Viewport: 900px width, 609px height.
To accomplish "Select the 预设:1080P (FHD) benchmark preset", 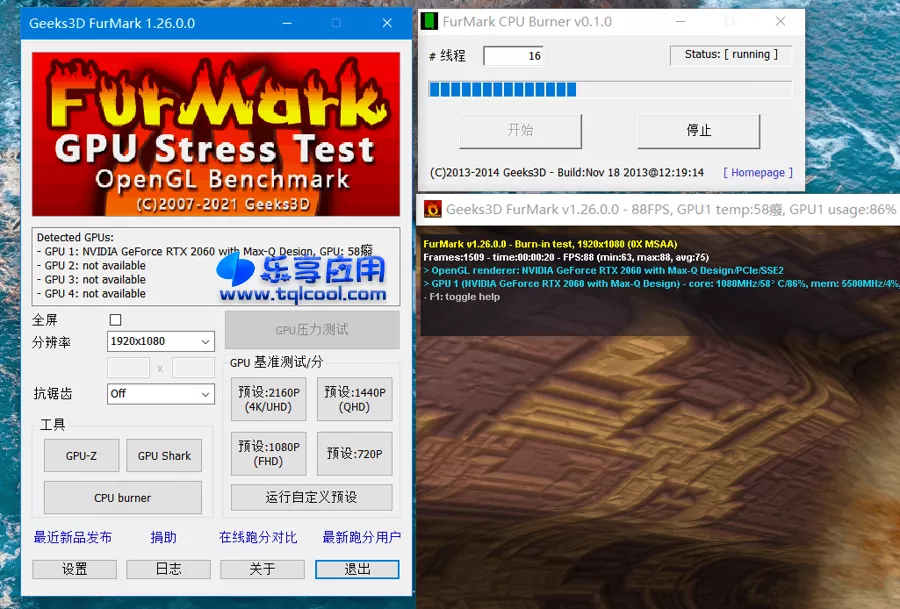I will coord(269,454).
